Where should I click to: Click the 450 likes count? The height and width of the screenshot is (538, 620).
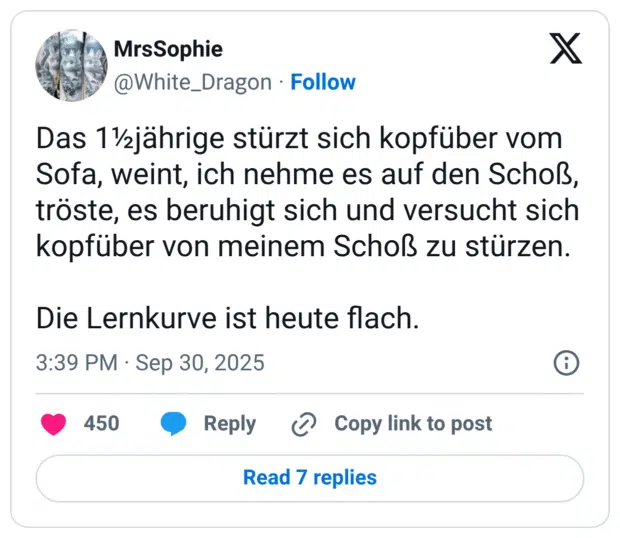point(101,423)
